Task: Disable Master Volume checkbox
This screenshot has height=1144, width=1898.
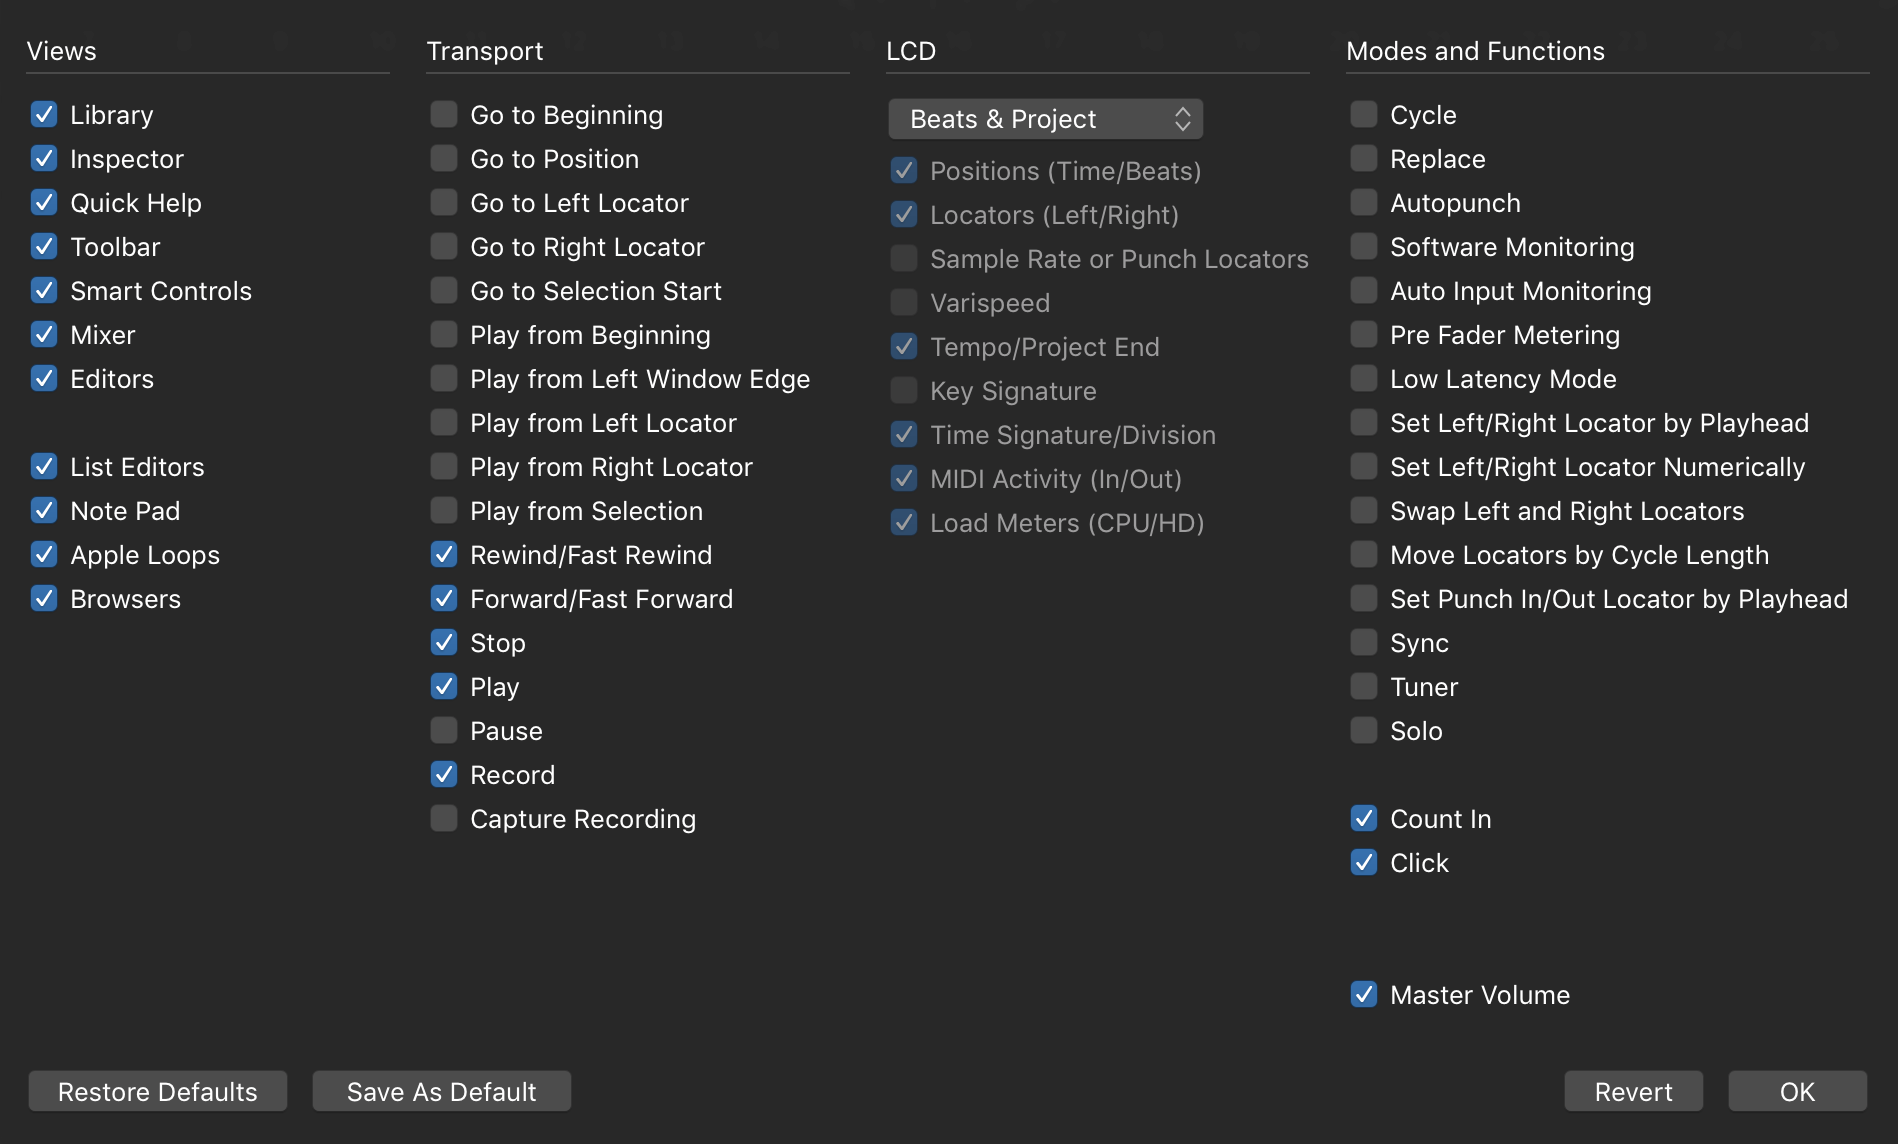Action: coord(1363,994)
